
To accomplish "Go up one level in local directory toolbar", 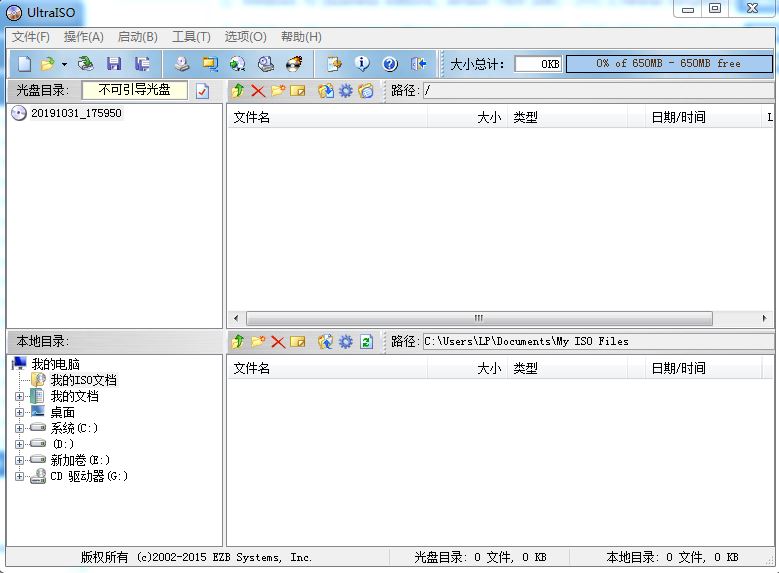I will point(237,341).
